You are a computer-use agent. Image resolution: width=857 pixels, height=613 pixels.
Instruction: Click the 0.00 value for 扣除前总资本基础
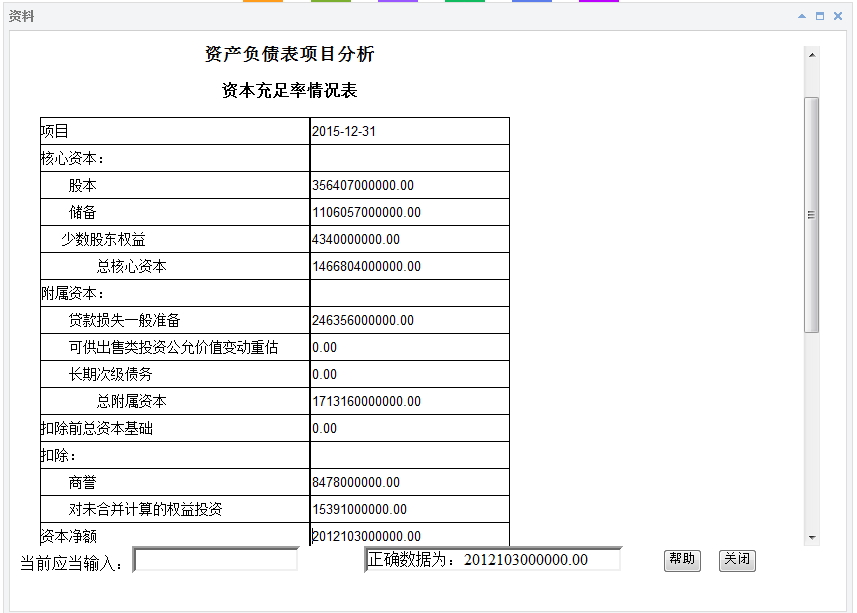(325, 428)
